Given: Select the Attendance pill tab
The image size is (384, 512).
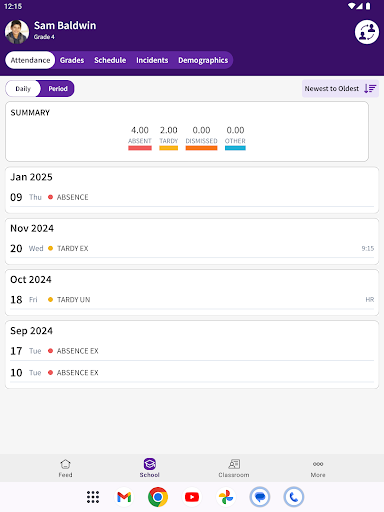Looking at the screenshot, I should point(30,60).
